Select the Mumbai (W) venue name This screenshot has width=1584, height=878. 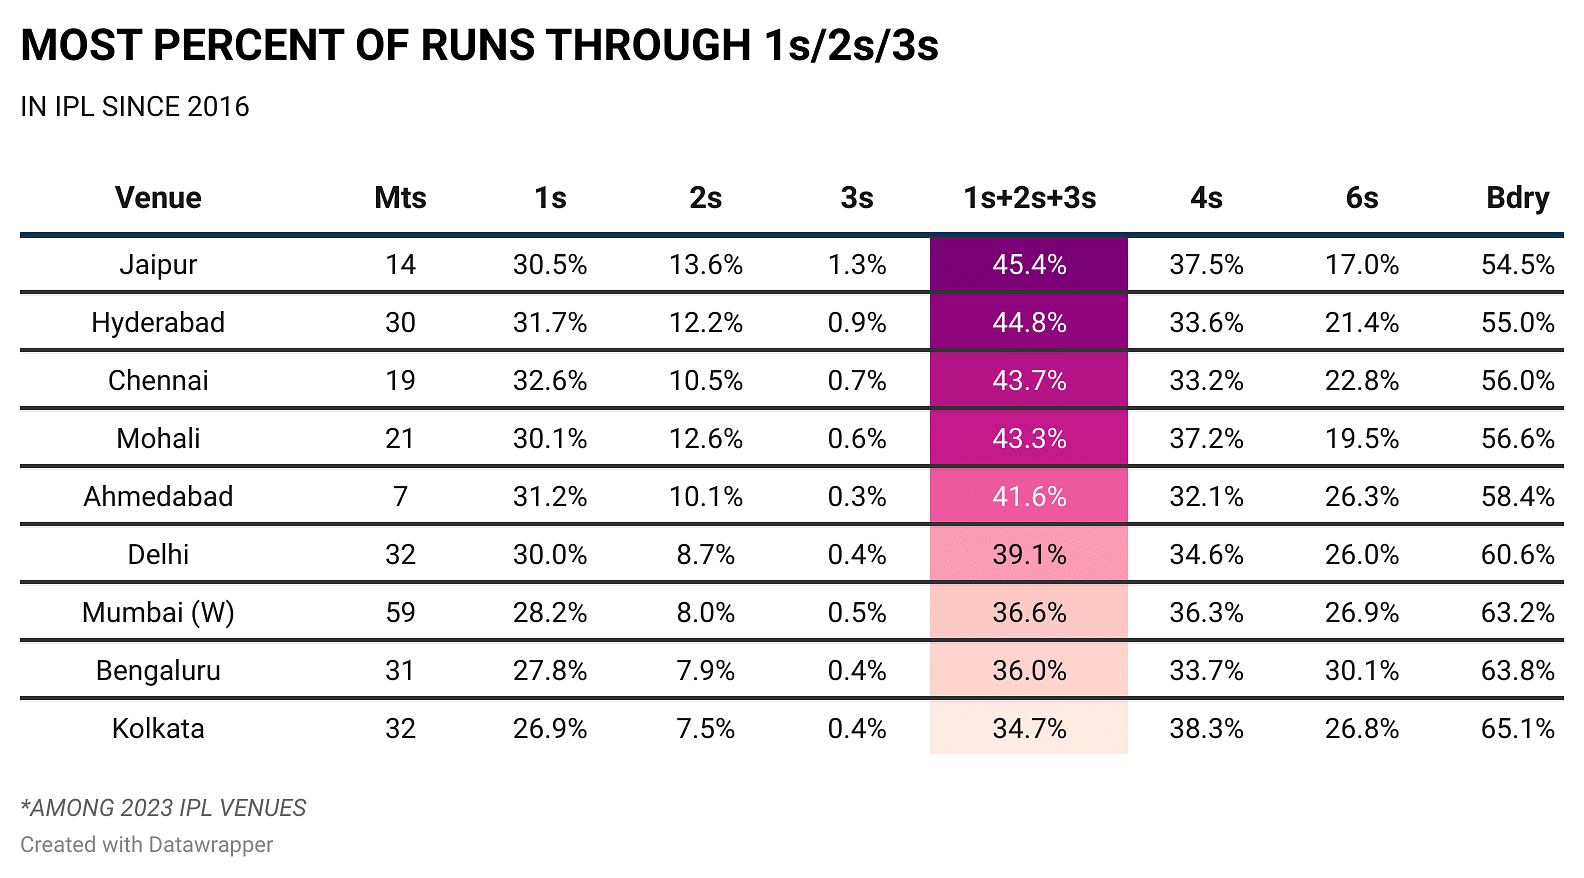point(158,613)
